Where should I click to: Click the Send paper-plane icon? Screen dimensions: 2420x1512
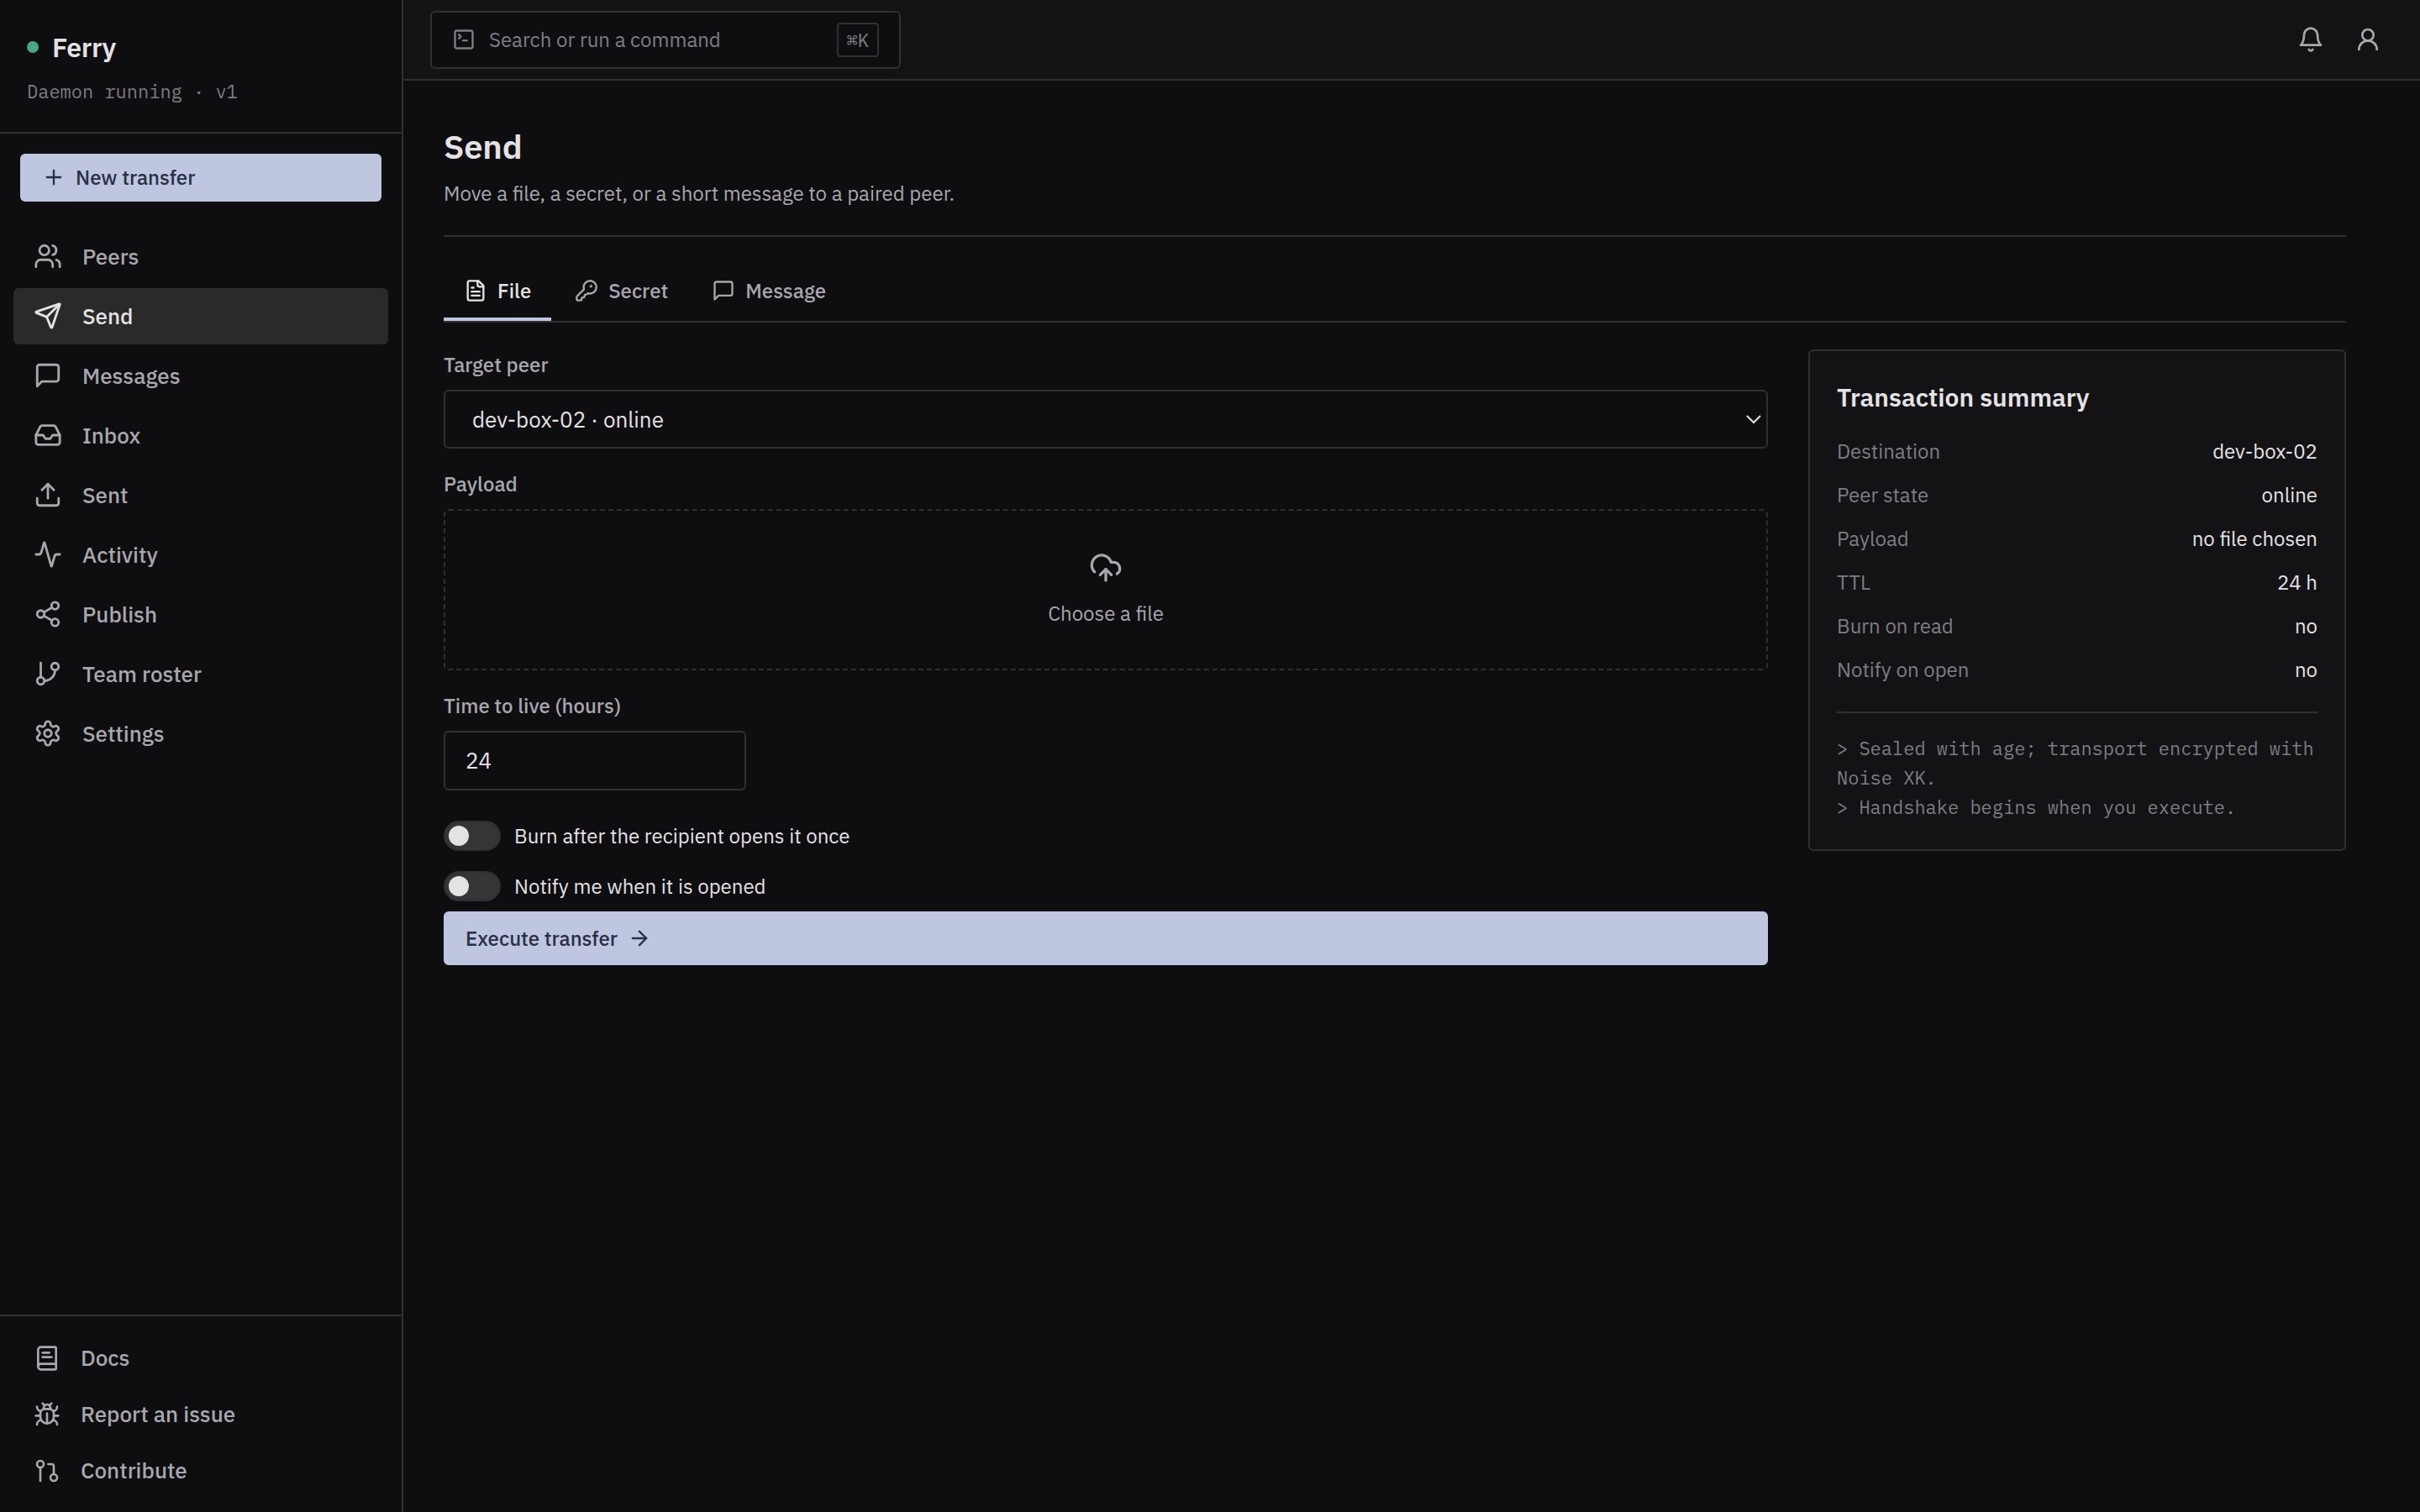click(48, 316)
